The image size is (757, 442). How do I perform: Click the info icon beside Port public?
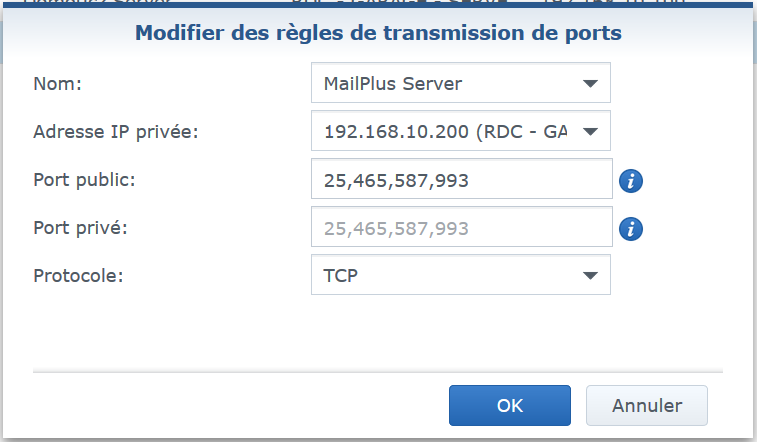tap(630, 181)
